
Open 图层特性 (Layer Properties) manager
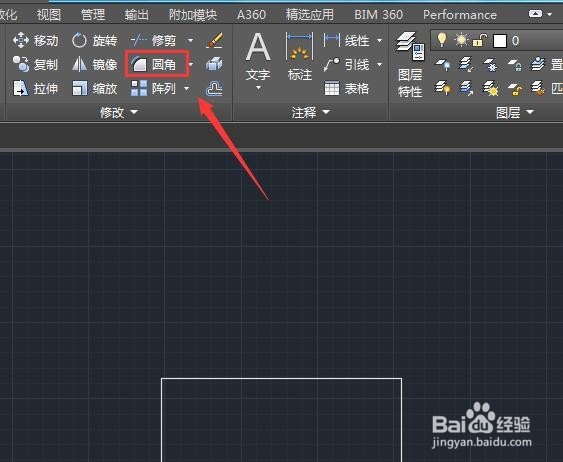click(x=410, y=65)
